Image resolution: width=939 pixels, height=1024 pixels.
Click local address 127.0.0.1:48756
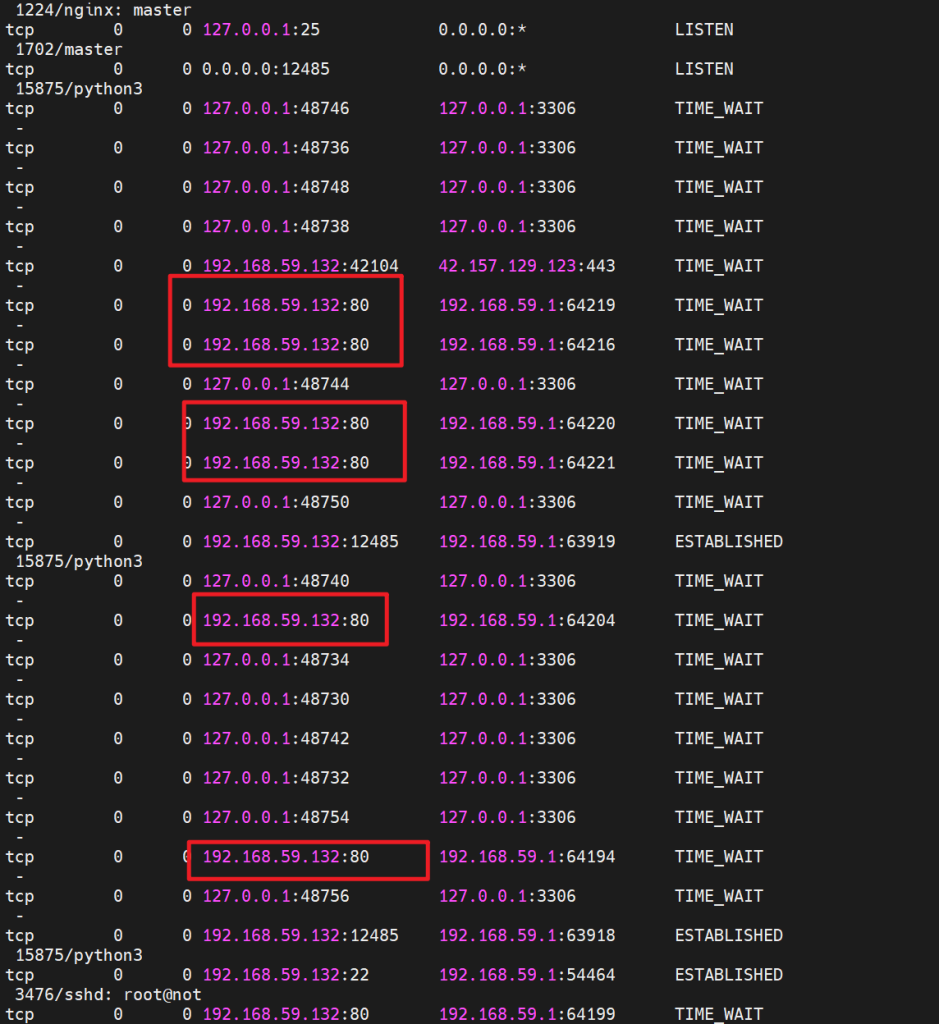(x=276, y=896)
